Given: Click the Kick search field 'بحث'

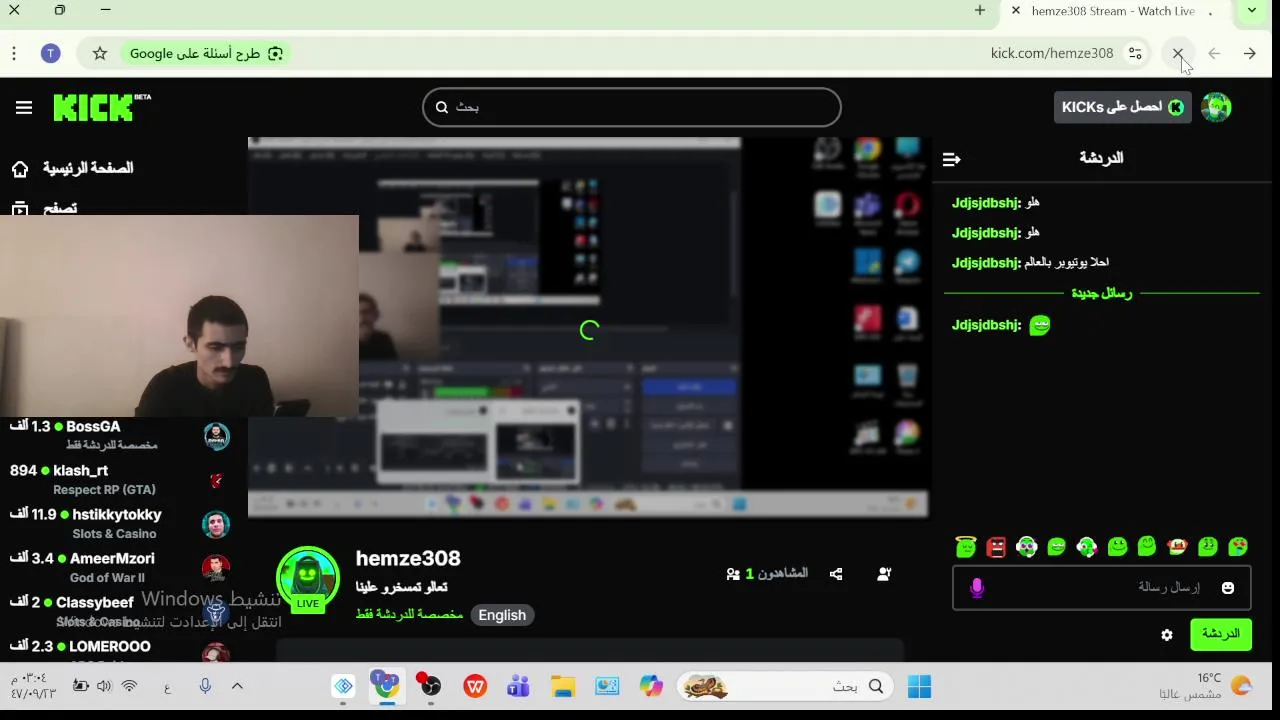Looking at the screenshot, I should pos(631,107).
